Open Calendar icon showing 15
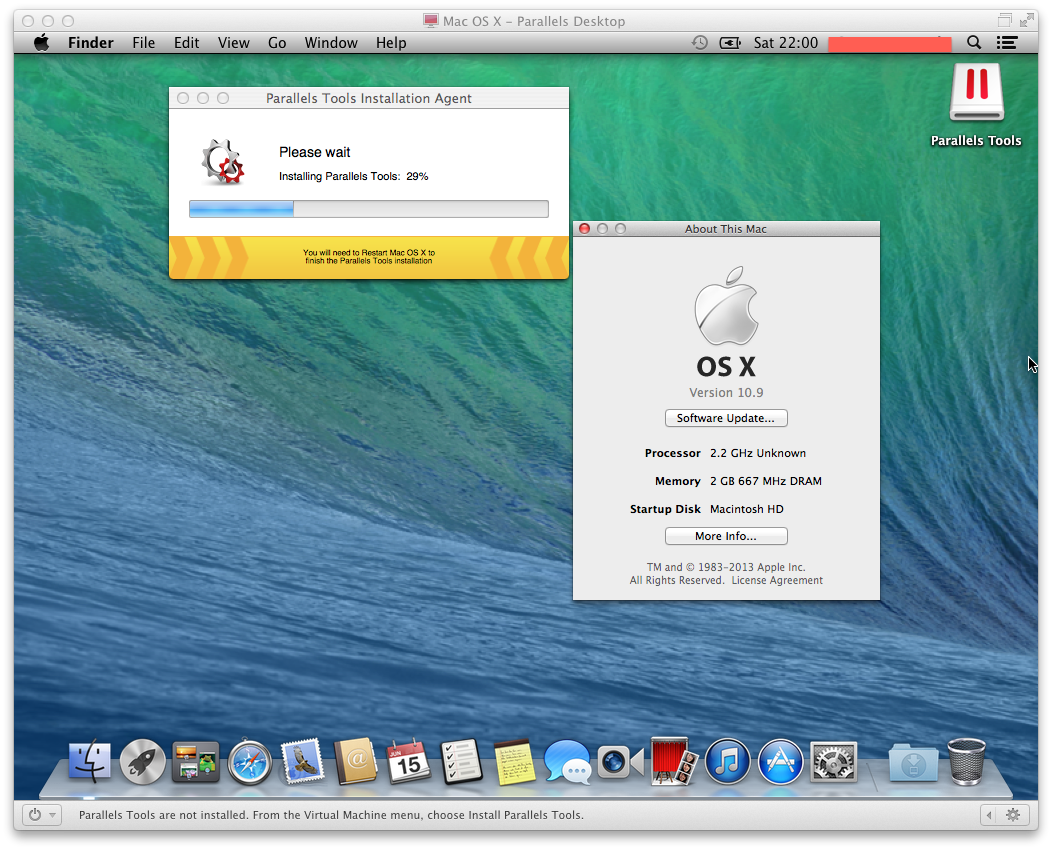This screenshot has height=850, width=1052. click(x=409, y=761)
